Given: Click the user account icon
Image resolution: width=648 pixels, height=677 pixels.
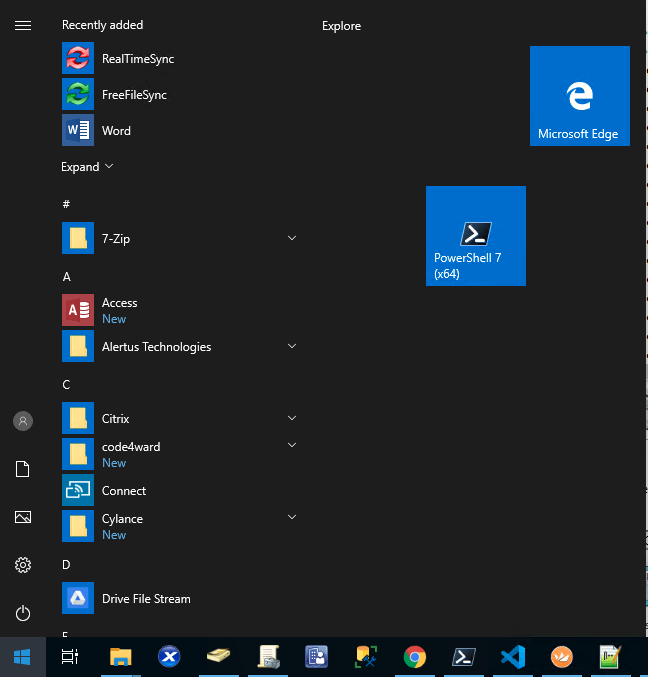Looking at the screenshot, I should tap(23, 421).
